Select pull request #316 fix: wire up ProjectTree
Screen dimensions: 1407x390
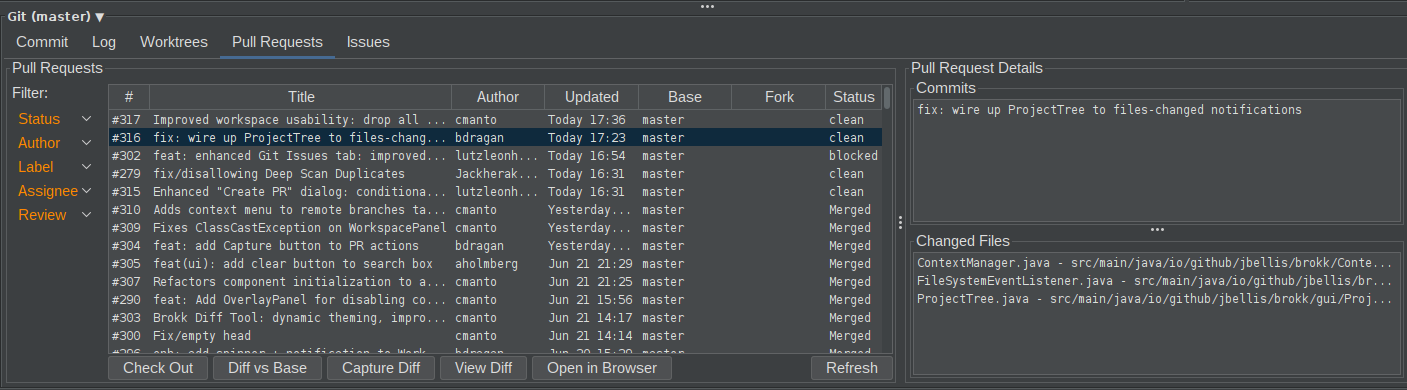495,138
